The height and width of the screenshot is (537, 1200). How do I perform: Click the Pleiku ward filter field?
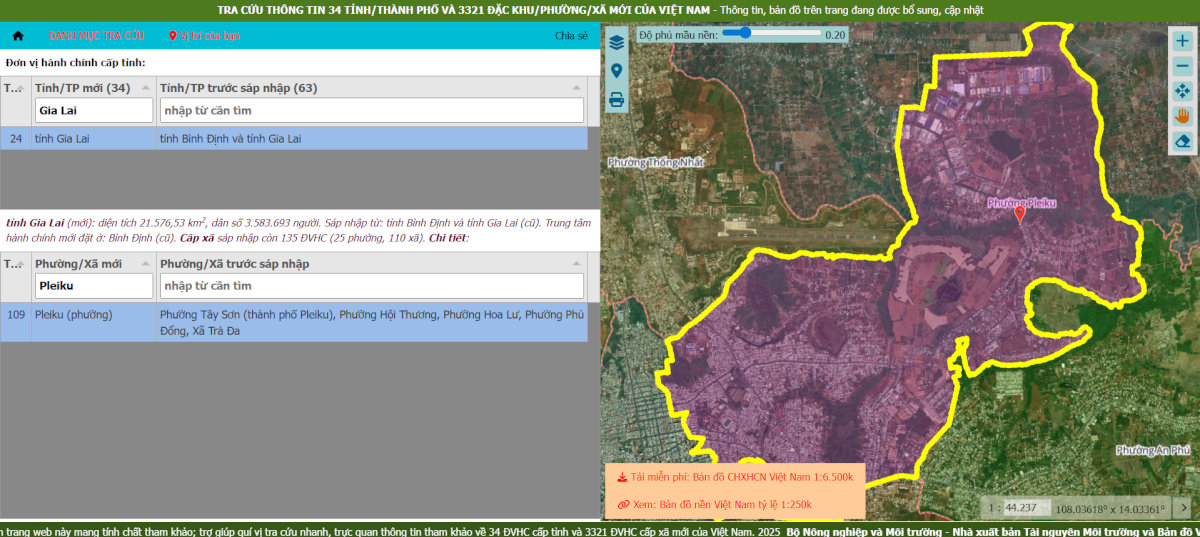tap(94, 286)
